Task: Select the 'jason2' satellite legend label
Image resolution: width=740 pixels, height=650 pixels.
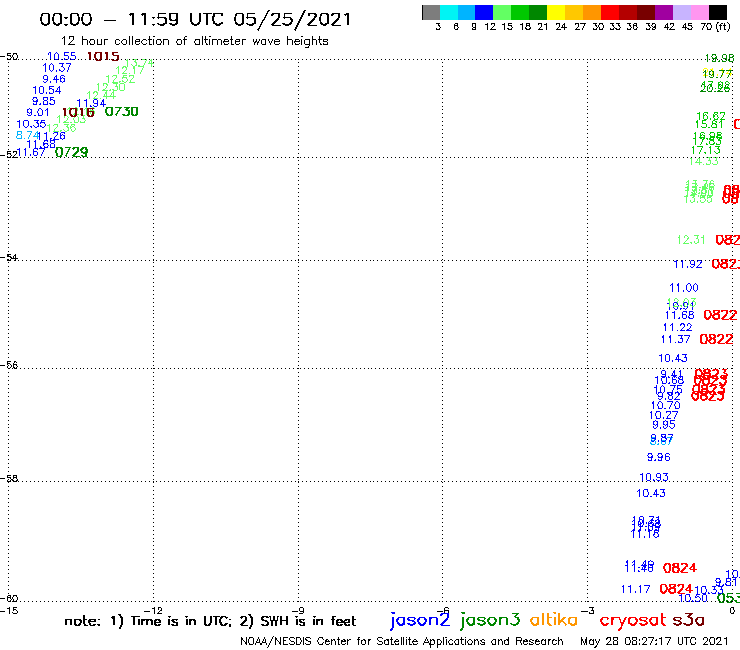Action: coord(420,620)
